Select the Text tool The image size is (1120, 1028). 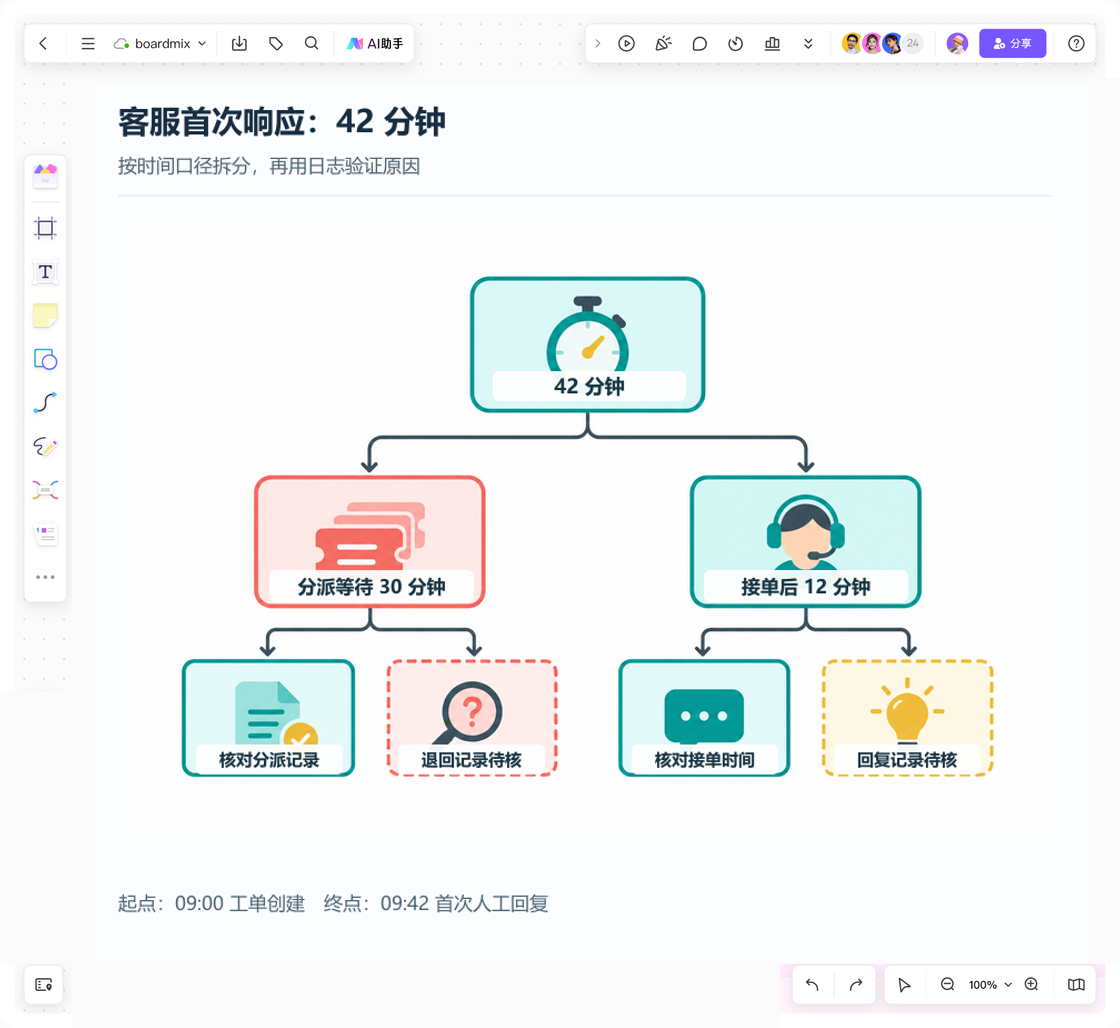tap(45, 272)
